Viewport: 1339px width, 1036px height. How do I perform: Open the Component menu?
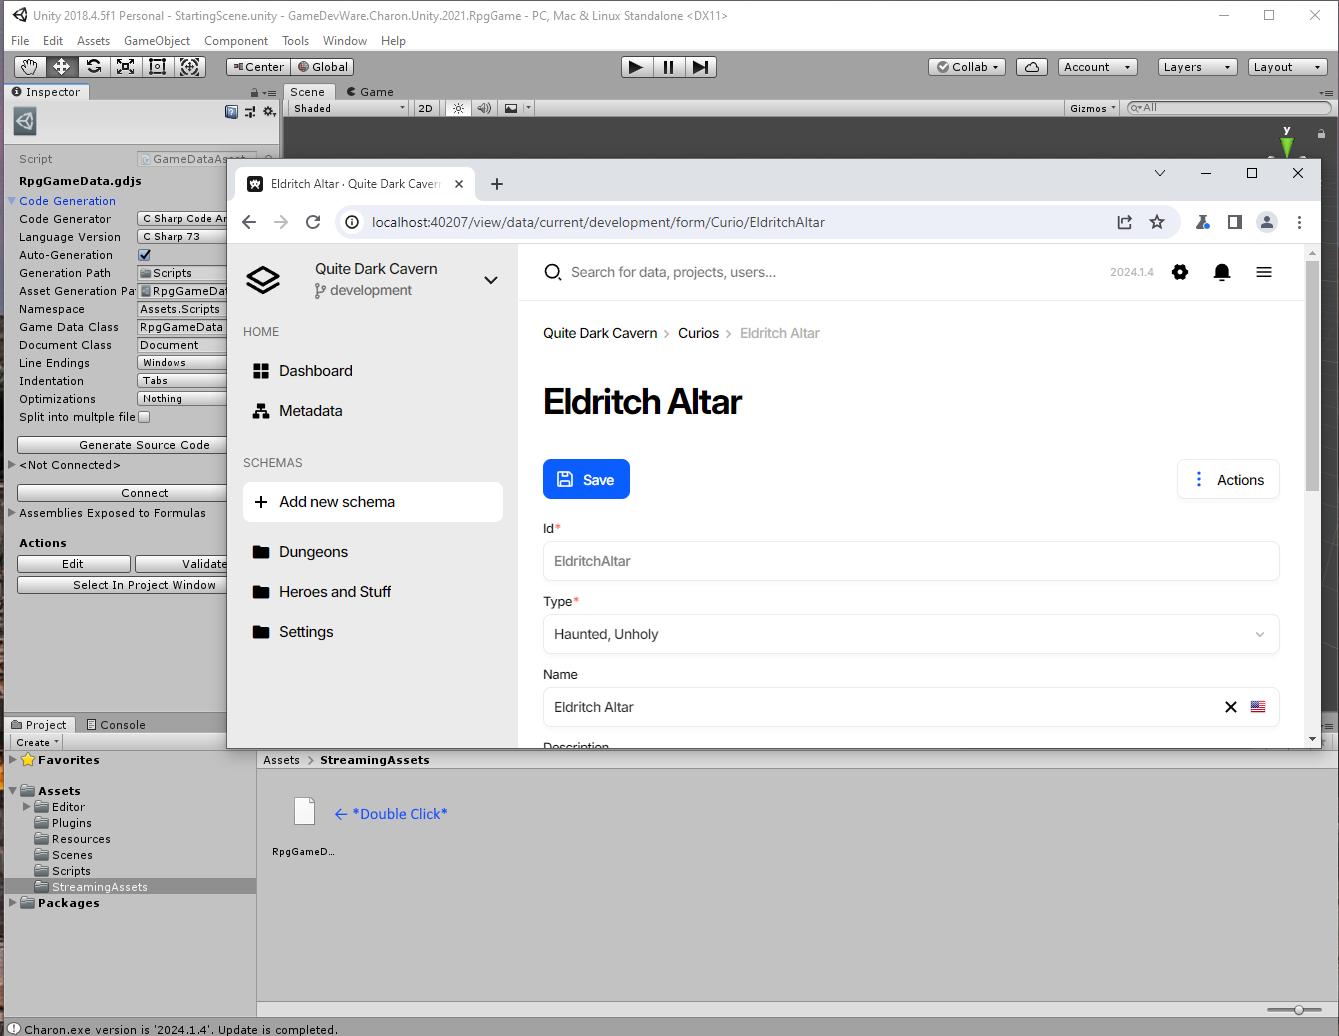click(x=236, y=41)
